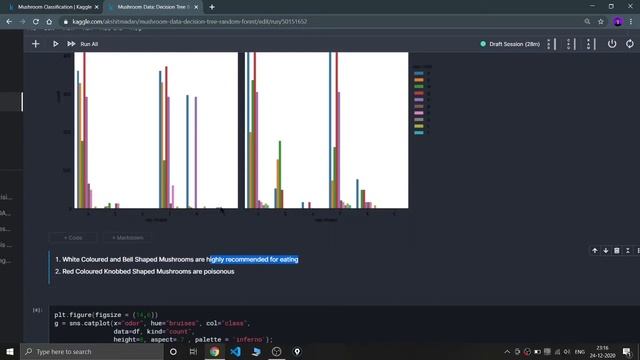Click the blue legend color swatch
Screen dimensions: 640x360
click(419, 73)
